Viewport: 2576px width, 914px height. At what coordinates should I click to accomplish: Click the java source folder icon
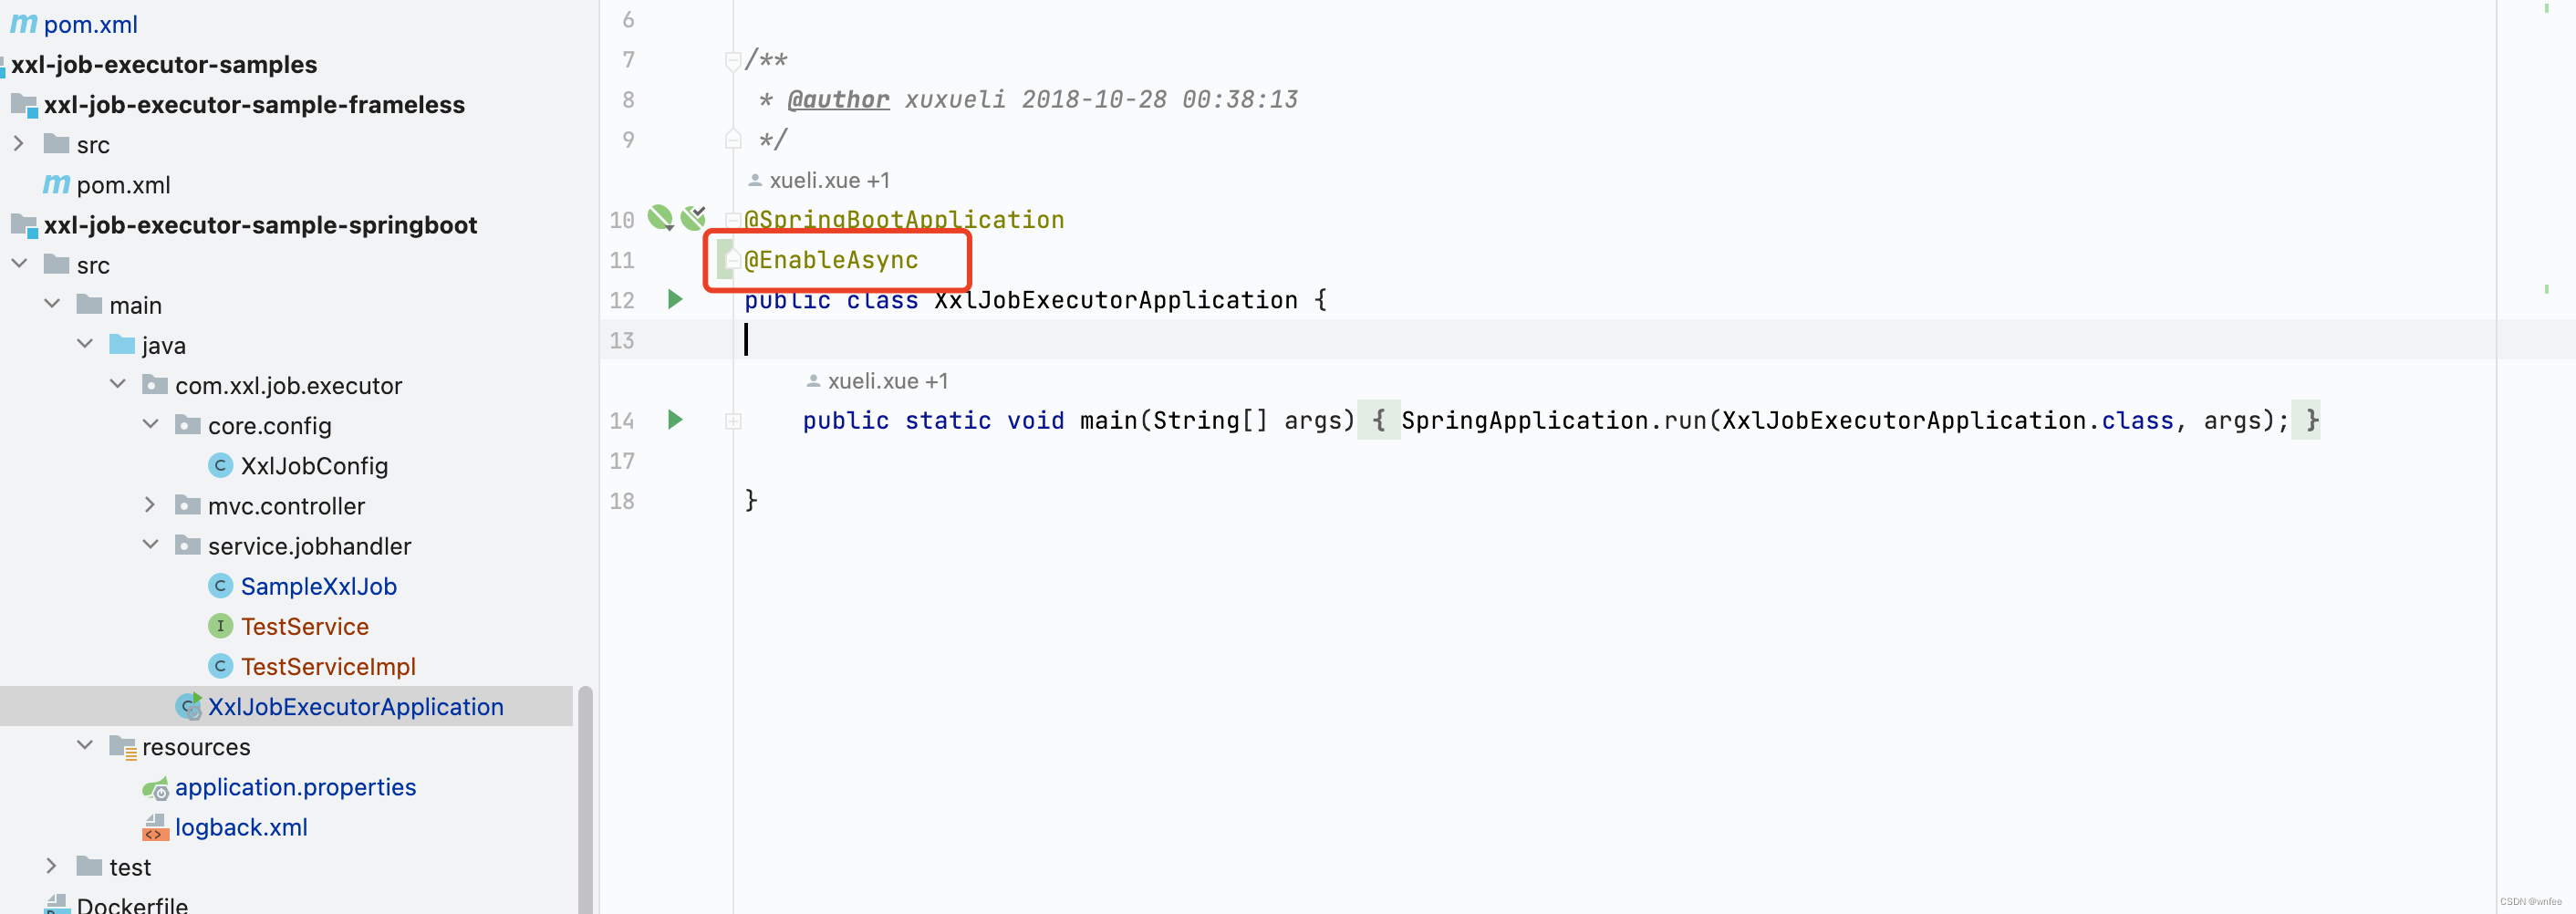point(122,344)
